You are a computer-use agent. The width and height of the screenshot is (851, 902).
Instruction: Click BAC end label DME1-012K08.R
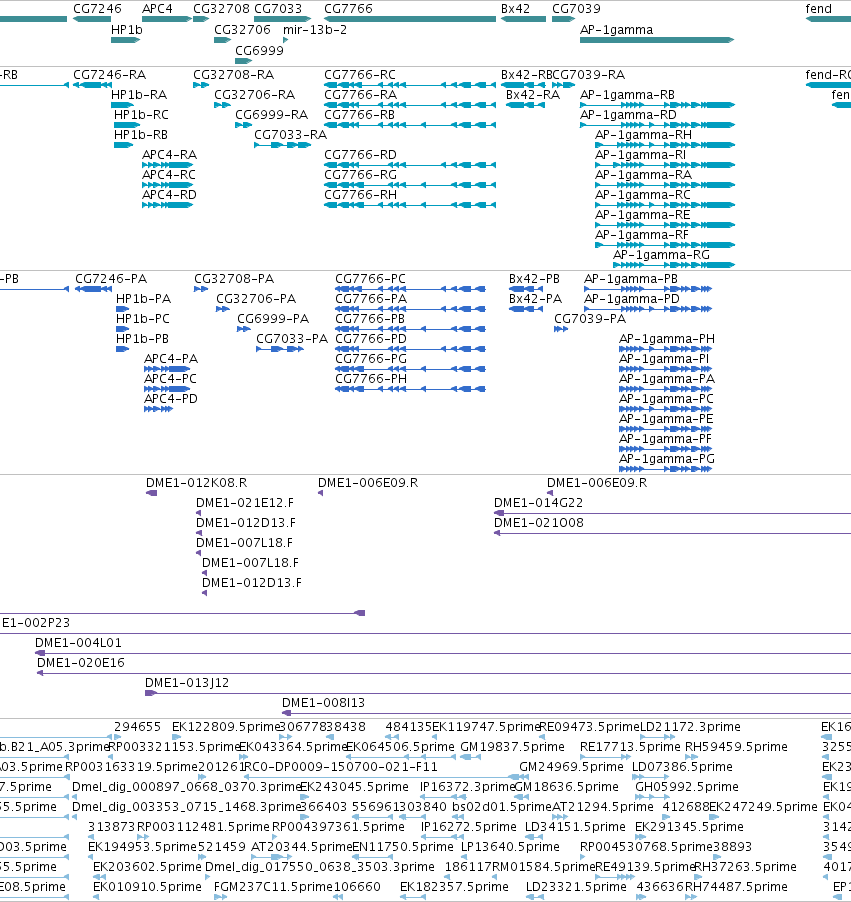click(x=196, y=483)
